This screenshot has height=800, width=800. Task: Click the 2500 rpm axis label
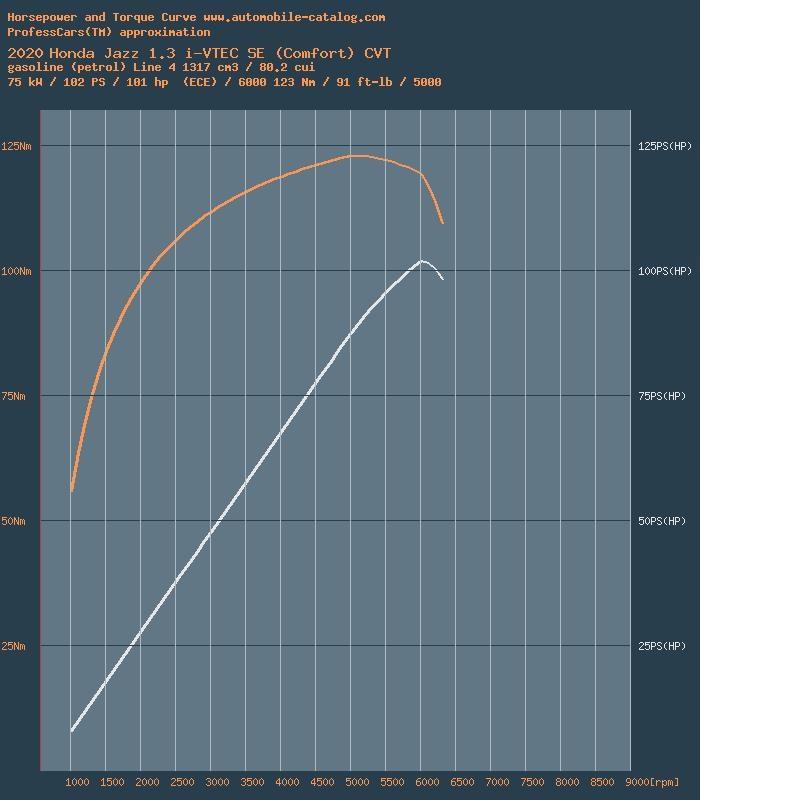click(x=182, y=782)
